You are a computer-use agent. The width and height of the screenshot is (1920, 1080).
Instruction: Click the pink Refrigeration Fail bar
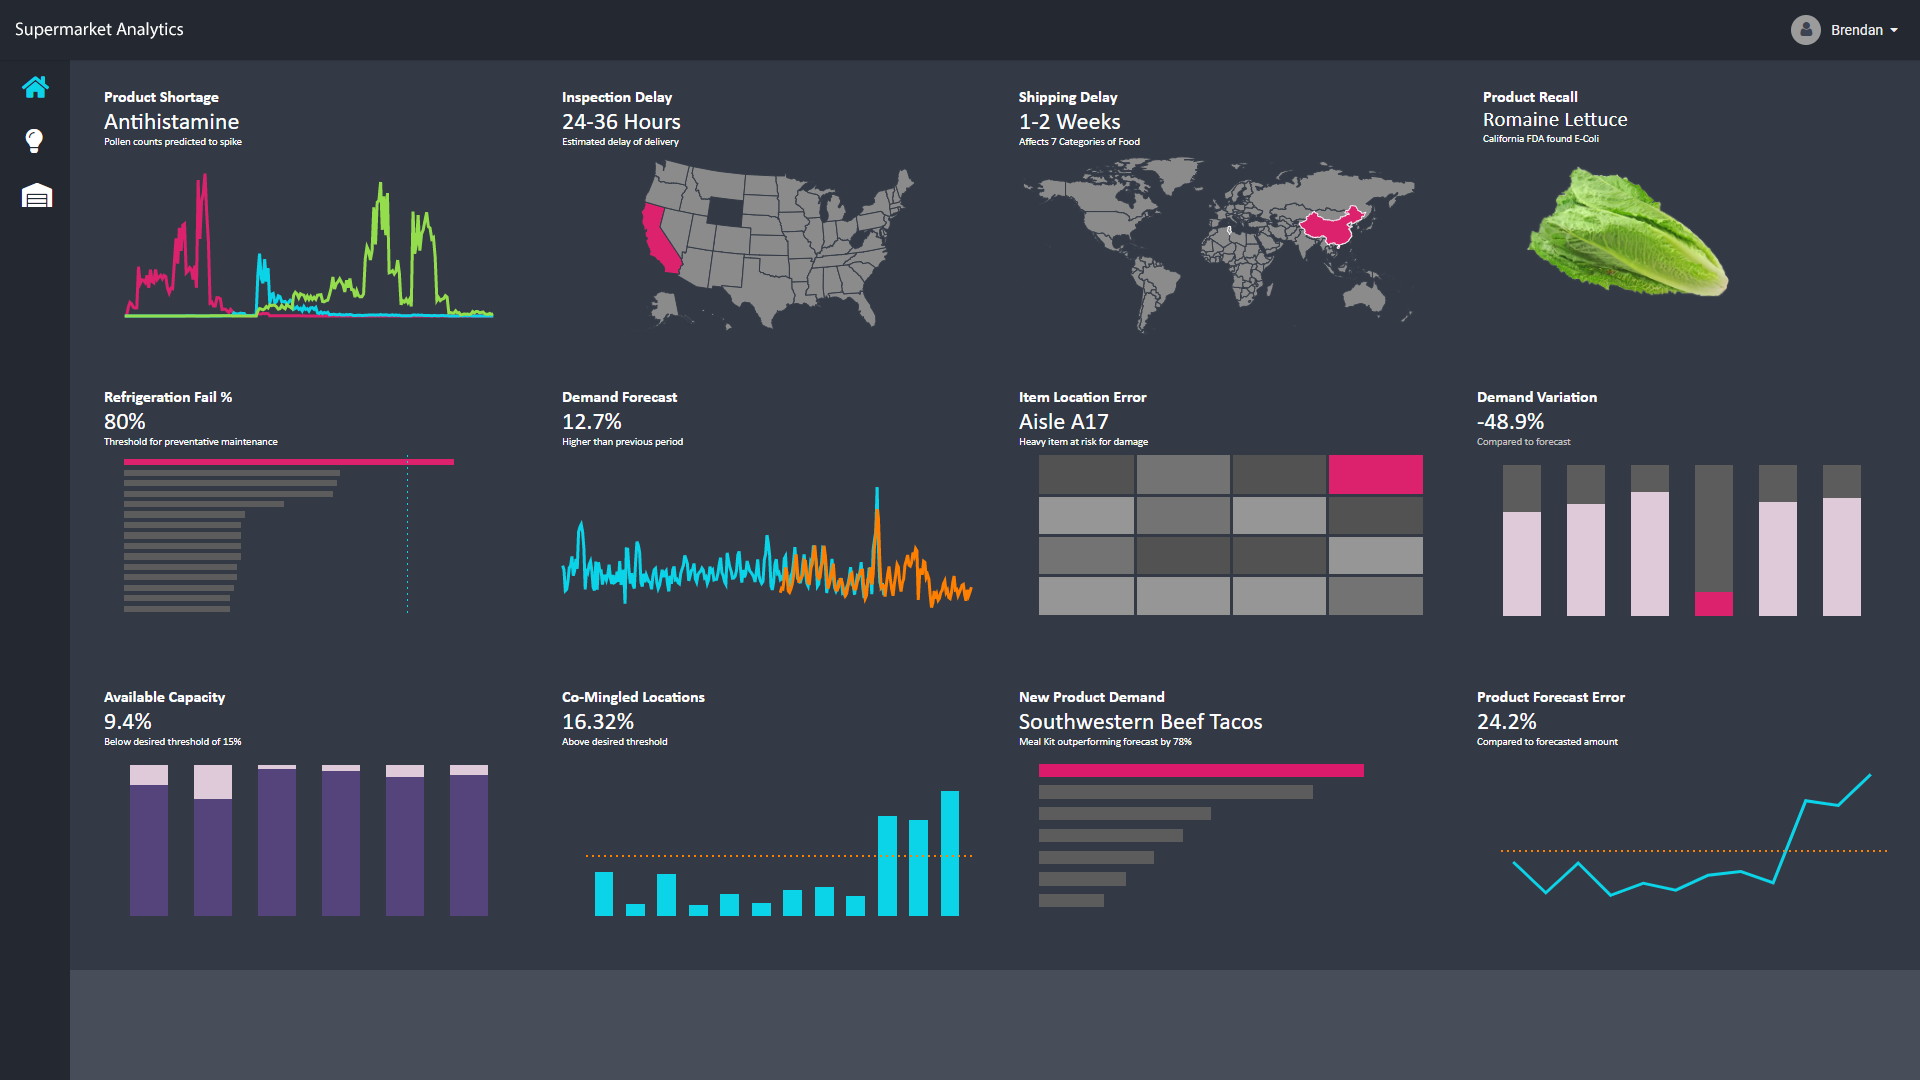coord(288,462)
